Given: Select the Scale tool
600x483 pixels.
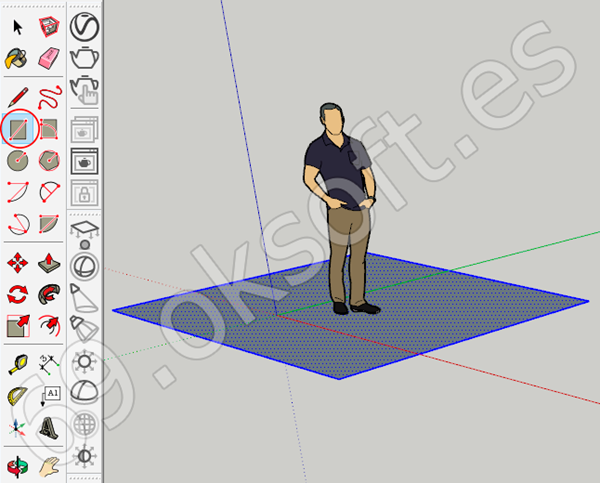Looking at the screenshot, I should click(x=18, y=326).
